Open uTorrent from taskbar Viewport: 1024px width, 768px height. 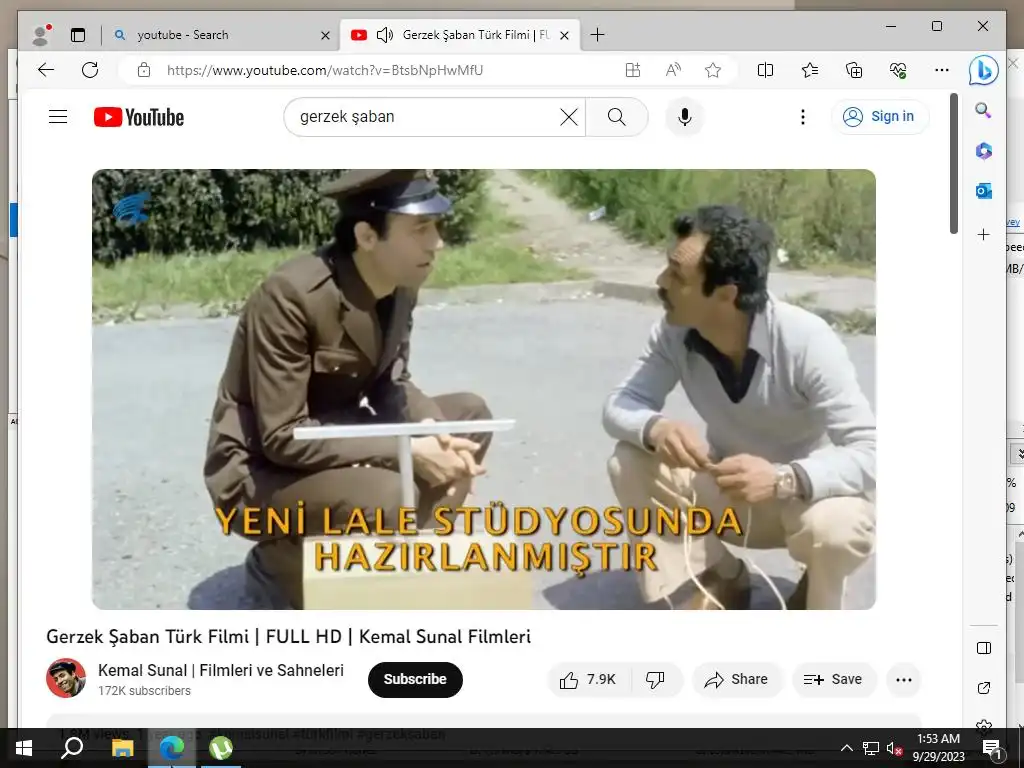[x=221, y=748]
